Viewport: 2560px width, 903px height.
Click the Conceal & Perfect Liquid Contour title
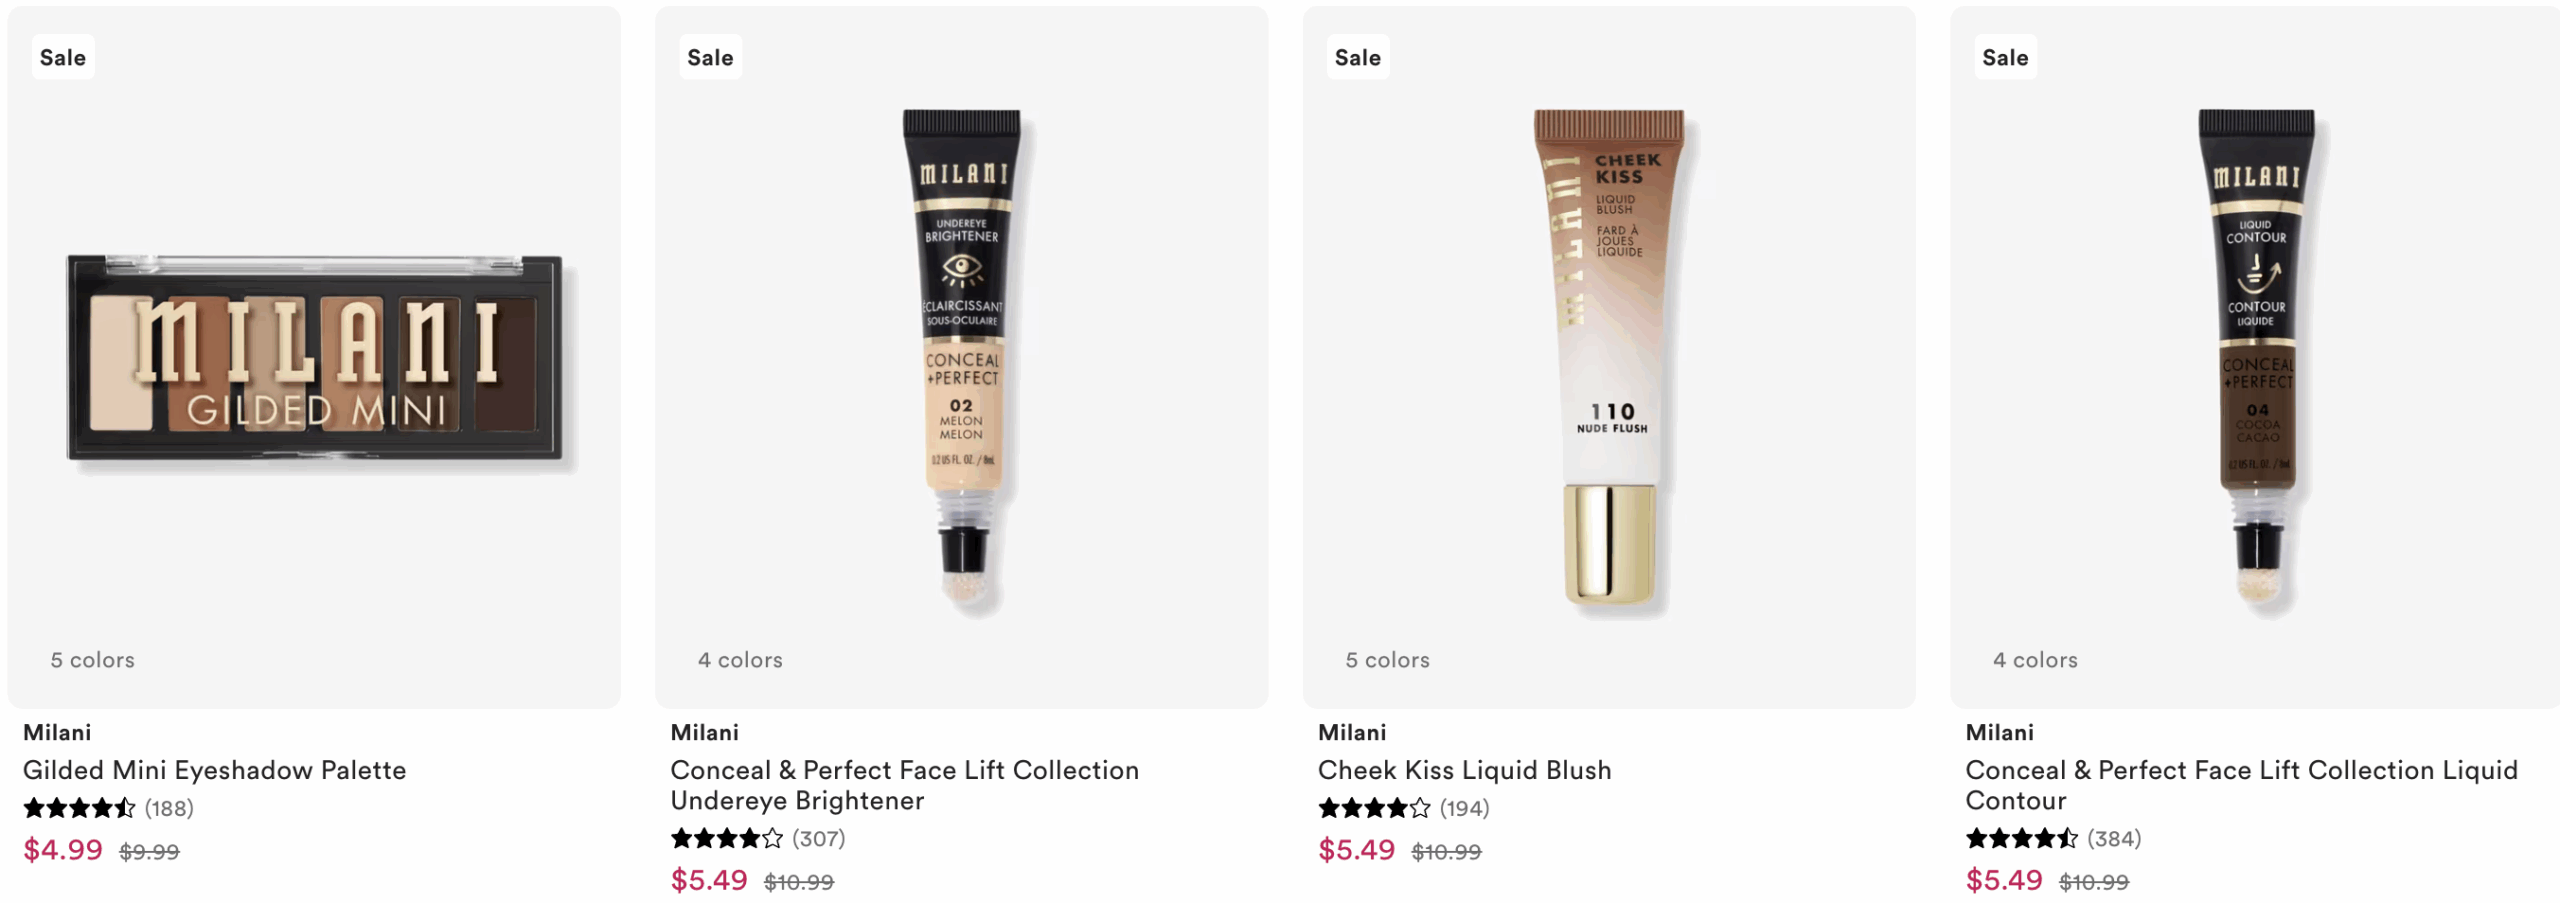tap(2242, 785)
